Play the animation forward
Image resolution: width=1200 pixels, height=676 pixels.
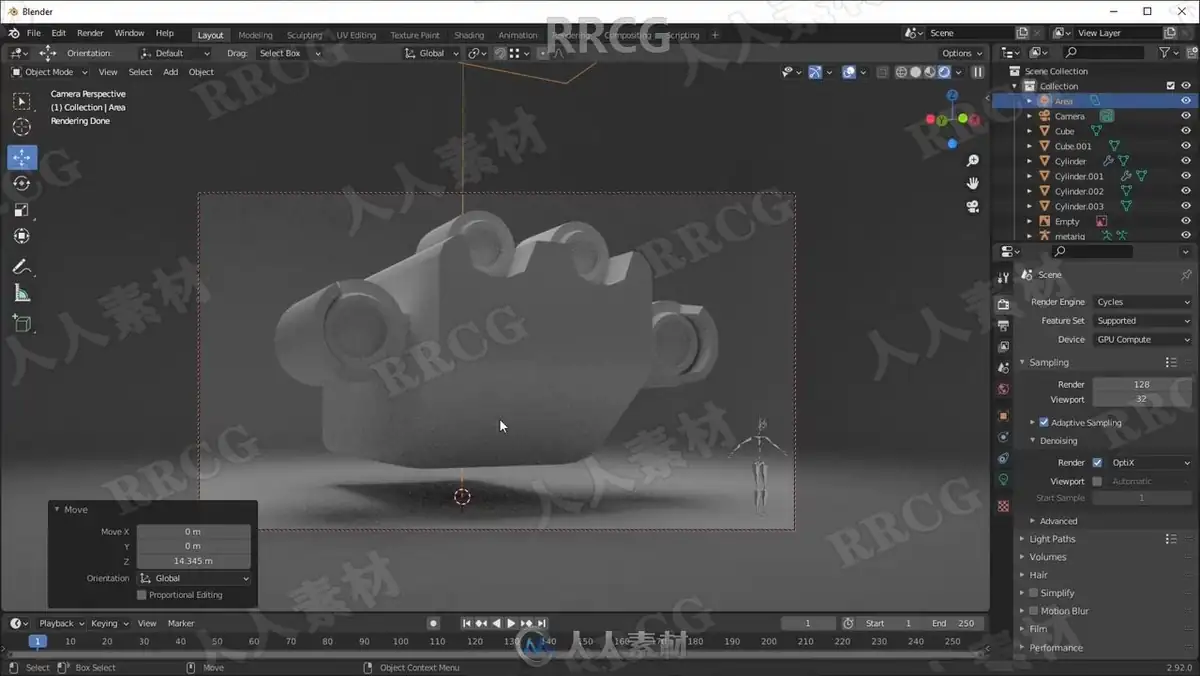click(x=511, y=624)
